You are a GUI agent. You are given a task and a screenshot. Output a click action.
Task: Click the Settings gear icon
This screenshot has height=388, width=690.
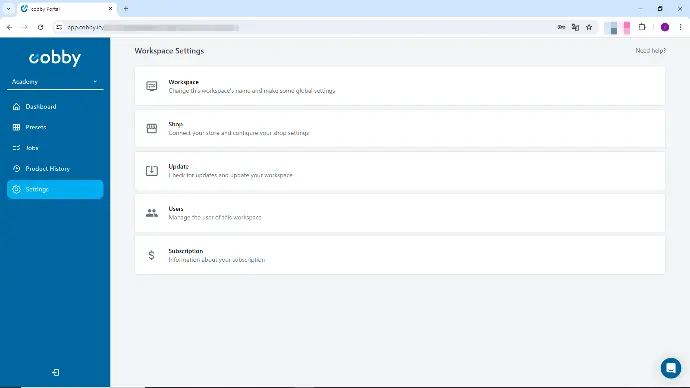[x=16, y=189]
